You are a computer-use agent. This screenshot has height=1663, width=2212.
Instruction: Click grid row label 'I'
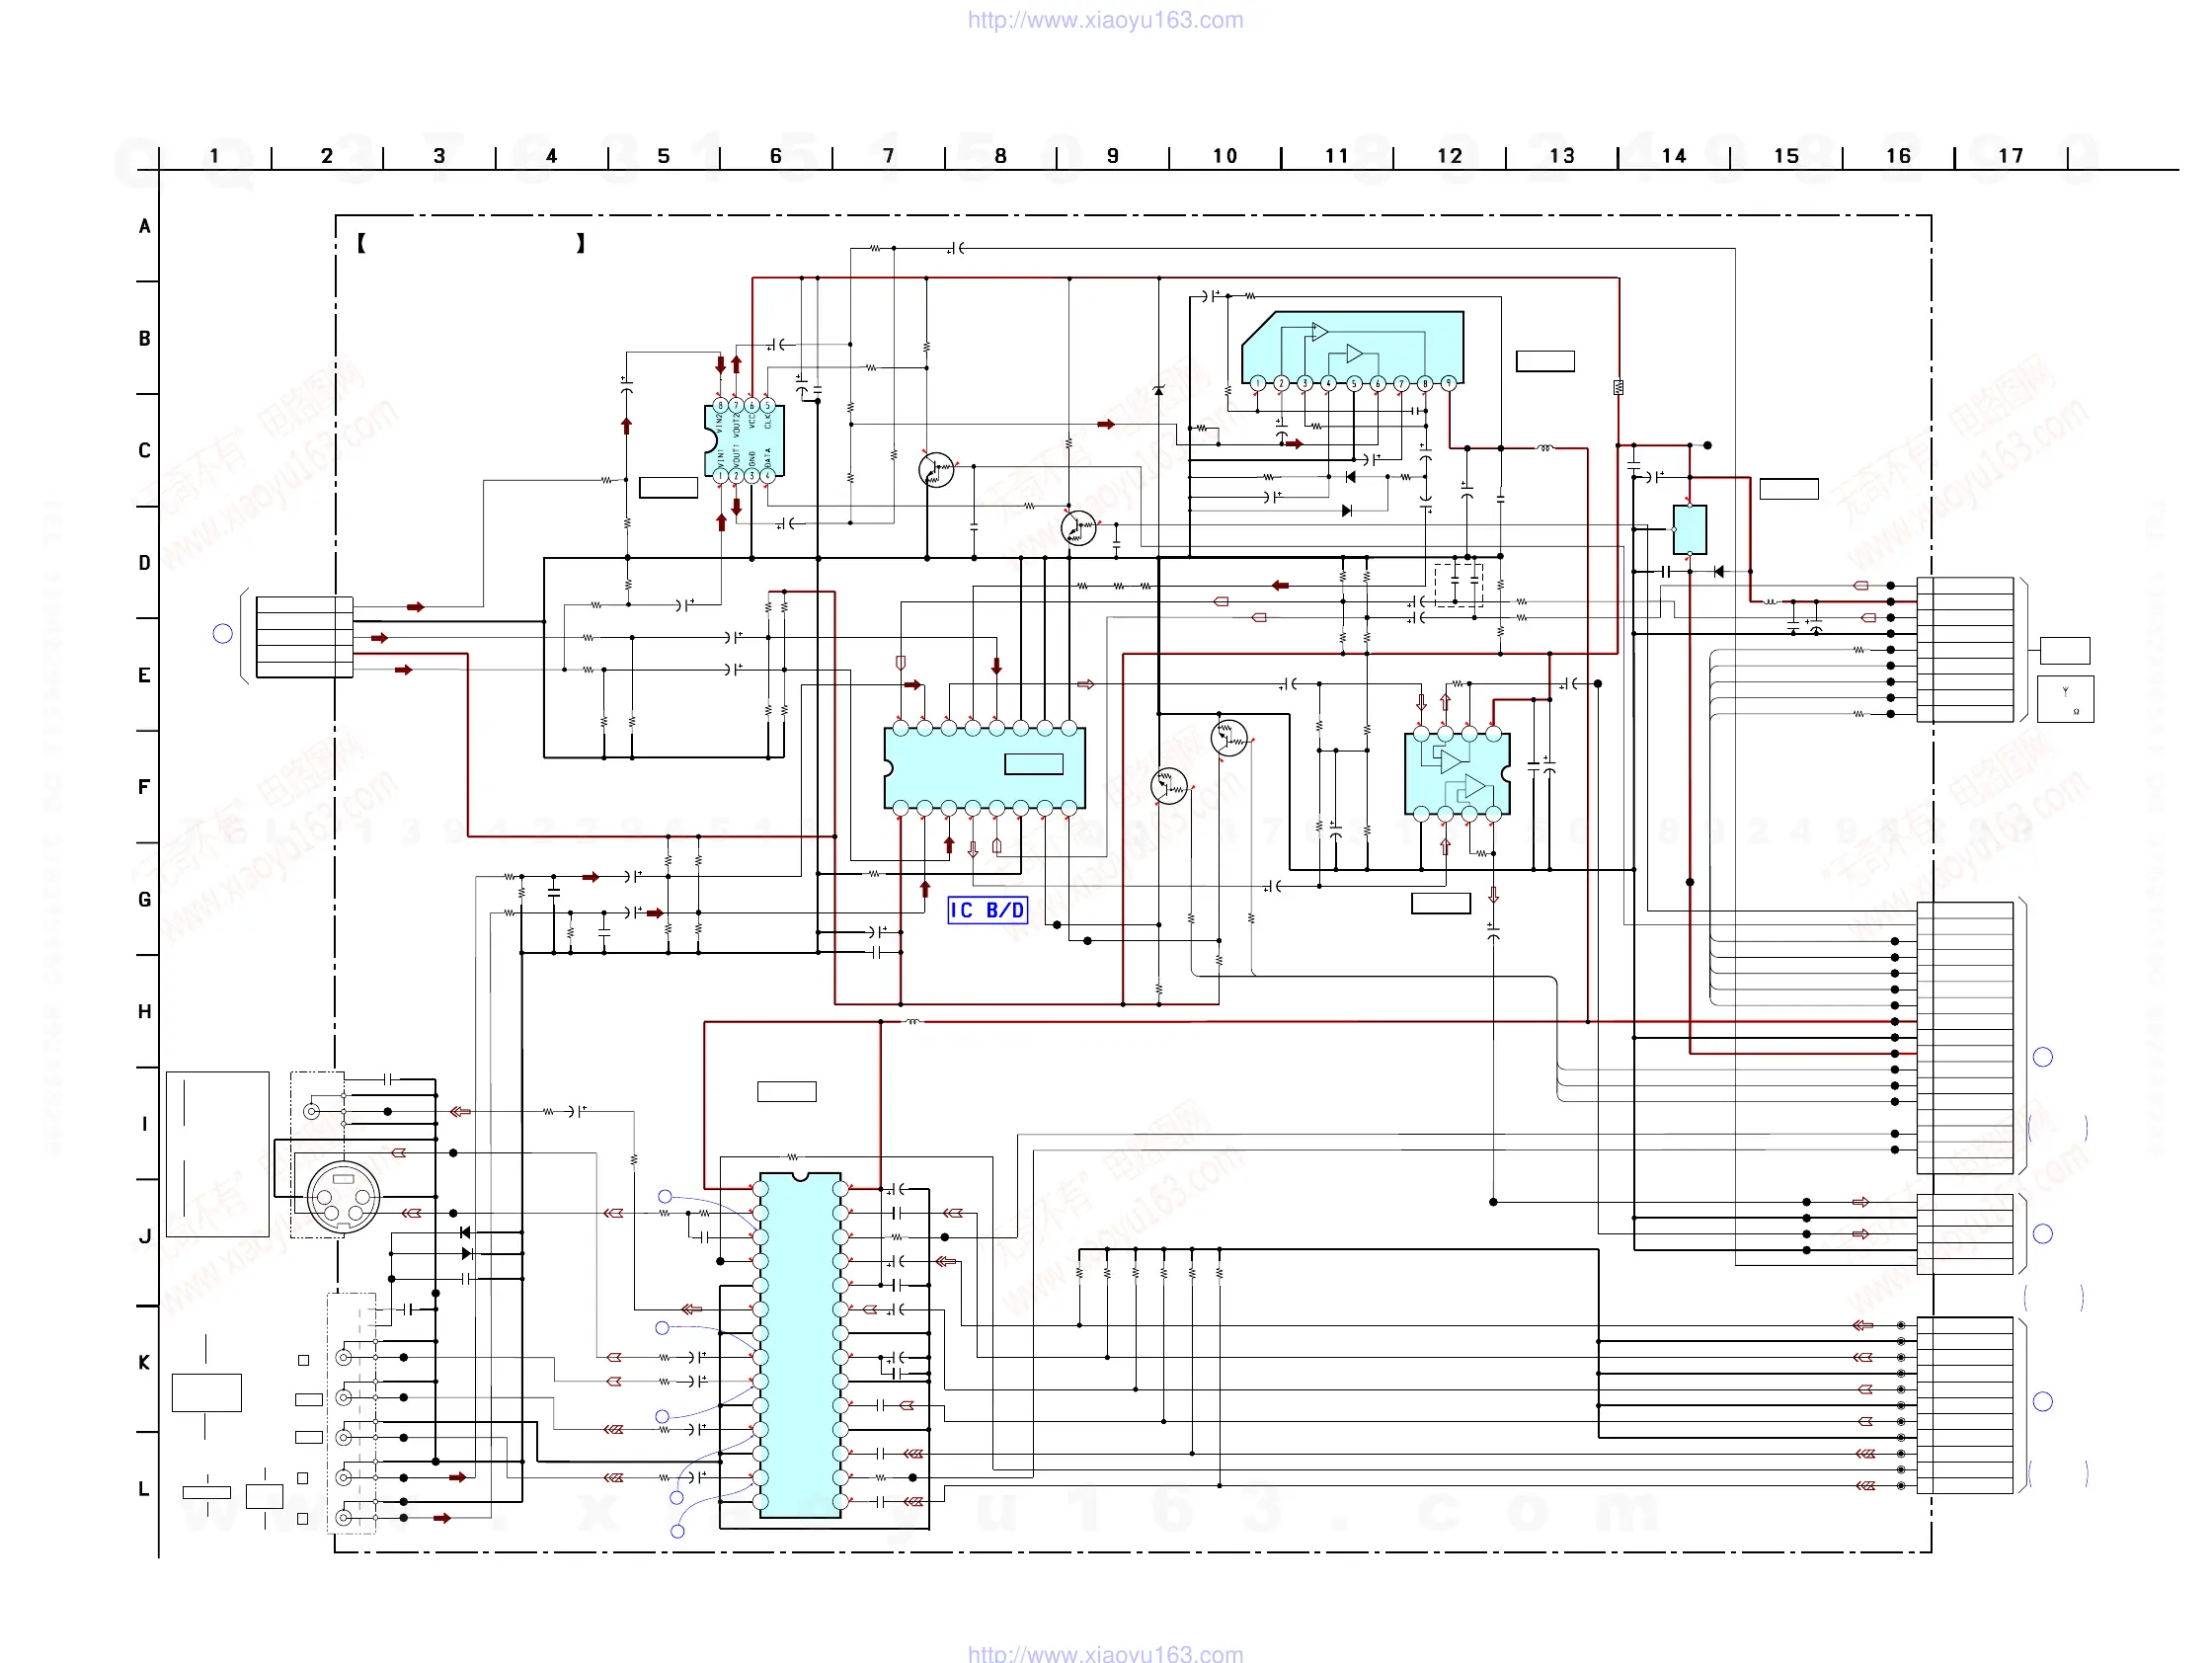pyautogui.click(x=145, y=1124)
